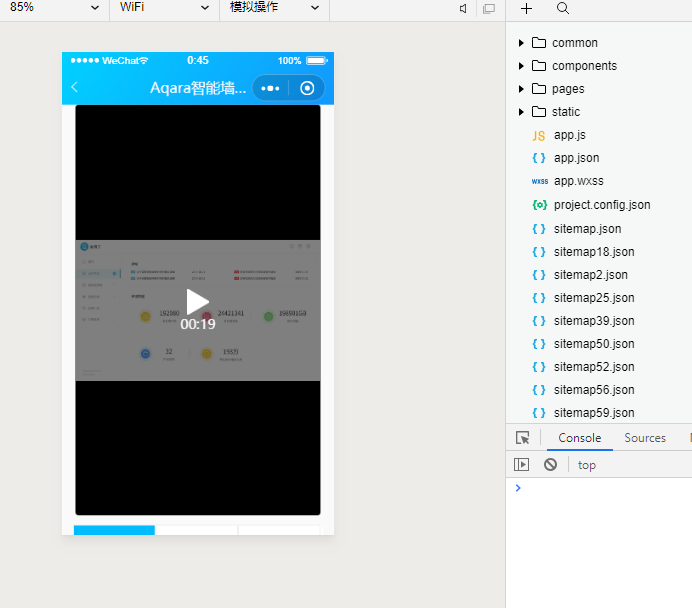This screenshot has height=608, width=692.
Task: Open sitemap59.json file name
Action: click(594, 412)
